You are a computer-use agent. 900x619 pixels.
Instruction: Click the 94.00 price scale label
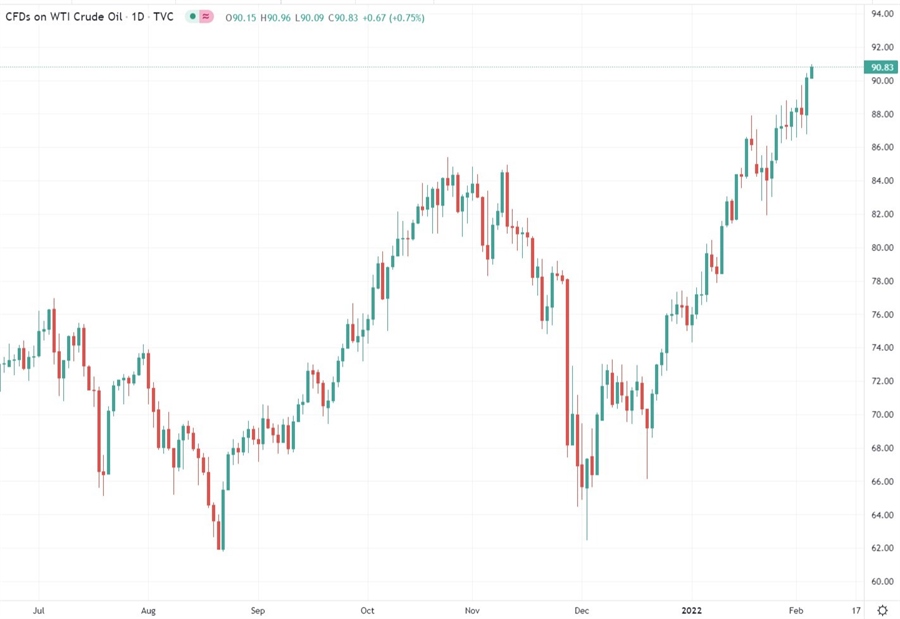coord(881,13)
